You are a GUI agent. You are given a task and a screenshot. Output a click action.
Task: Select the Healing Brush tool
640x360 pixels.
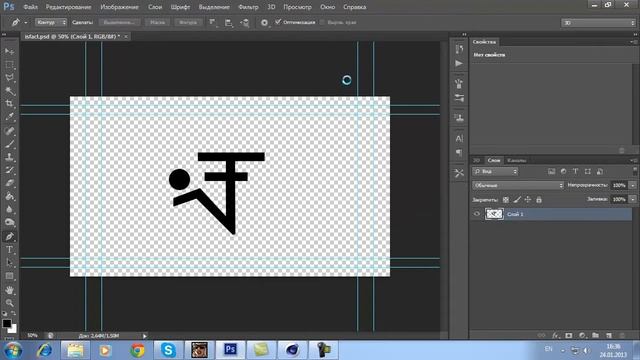click(x=9, y=131)
